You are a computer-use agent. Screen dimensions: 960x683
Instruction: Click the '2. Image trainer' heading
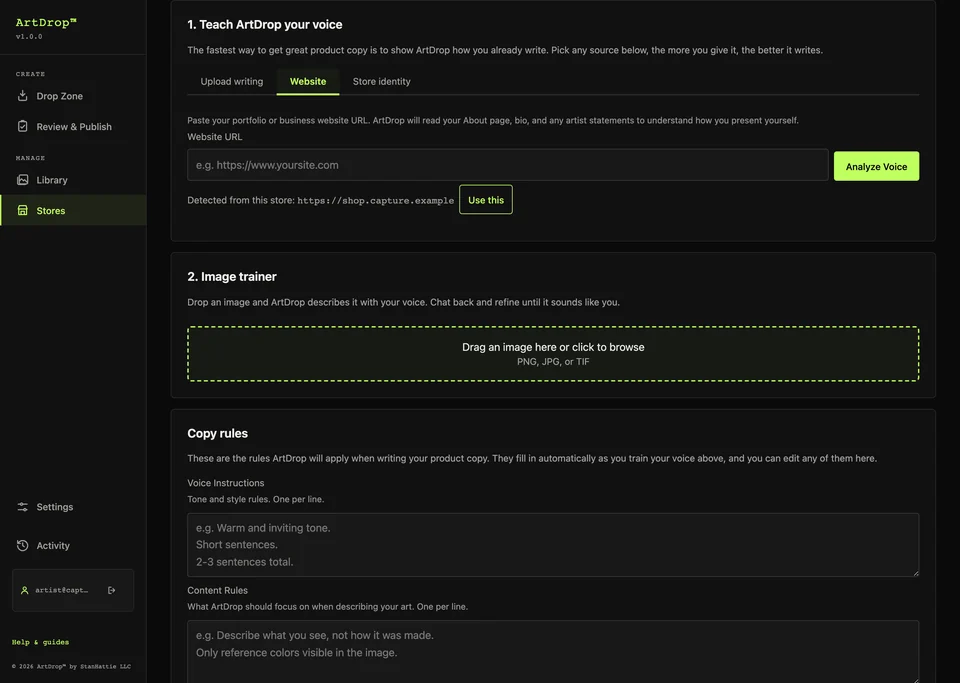tap(232, 277)
